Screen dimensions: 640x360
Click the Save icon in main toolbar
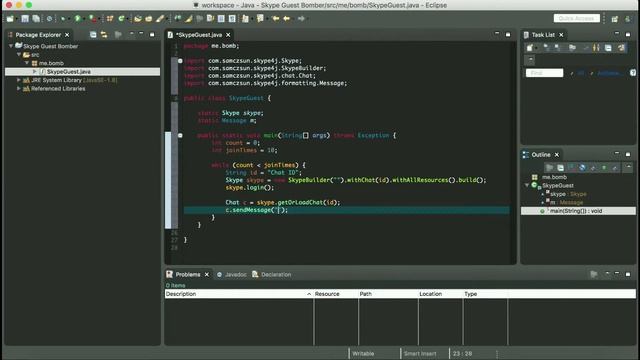[25, 19]
